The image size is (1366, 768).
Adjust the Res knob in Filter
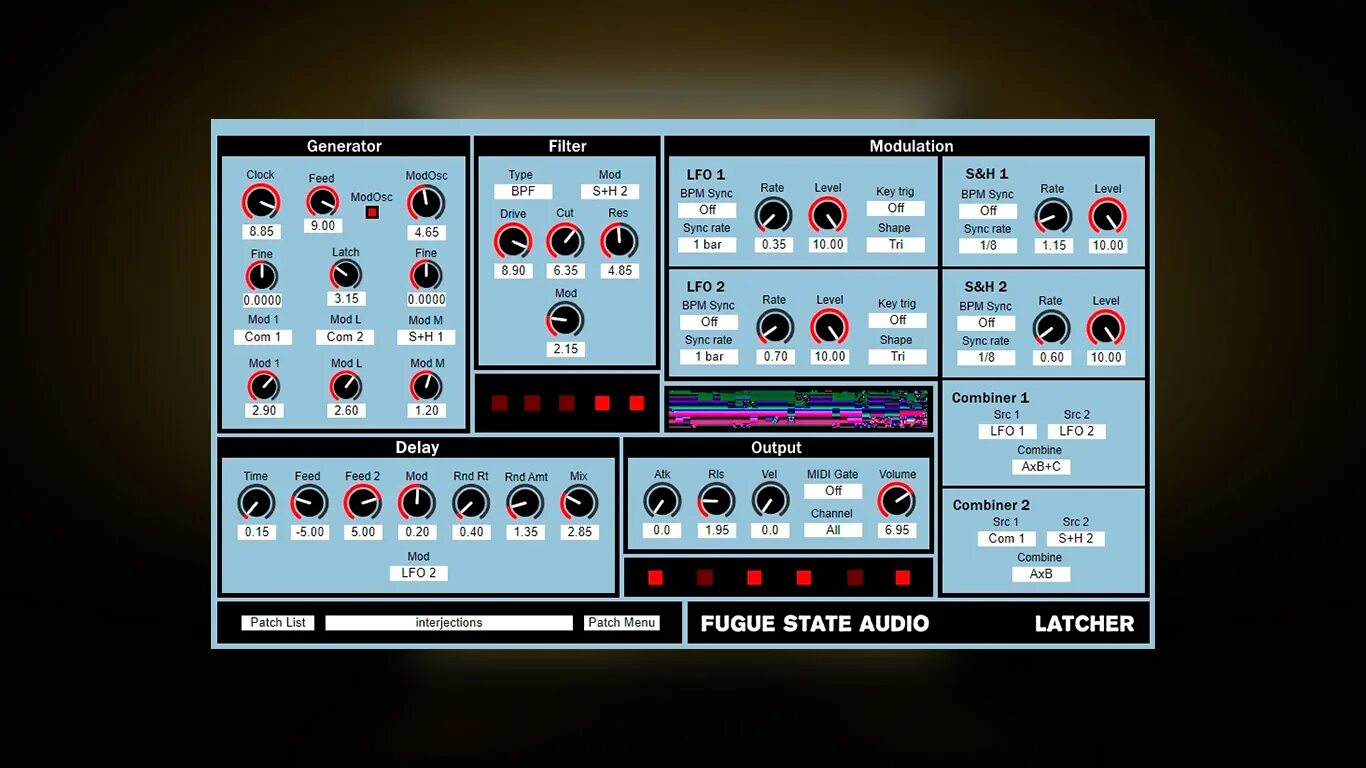point(618,242)
